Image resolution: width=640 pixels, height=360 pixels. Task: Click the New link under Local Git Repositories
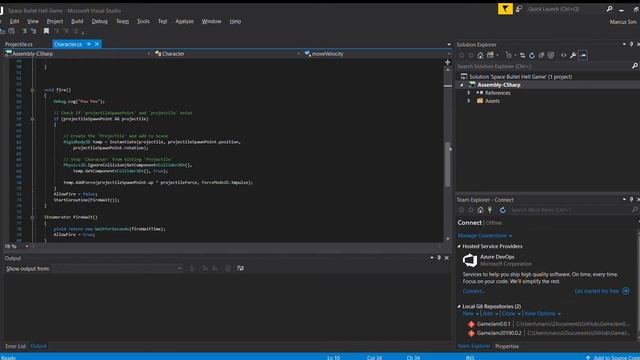click(468, 313)
